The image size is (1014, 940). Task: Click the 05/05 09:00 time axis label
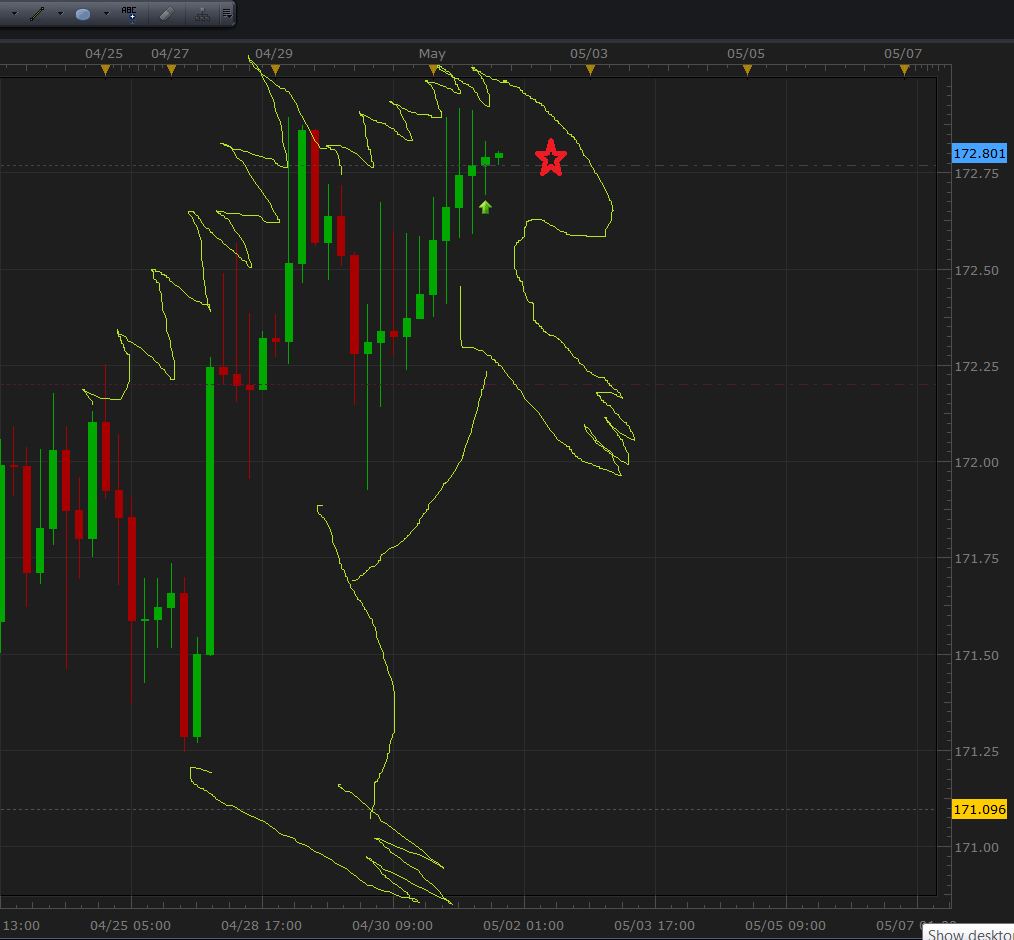point(785,926)
